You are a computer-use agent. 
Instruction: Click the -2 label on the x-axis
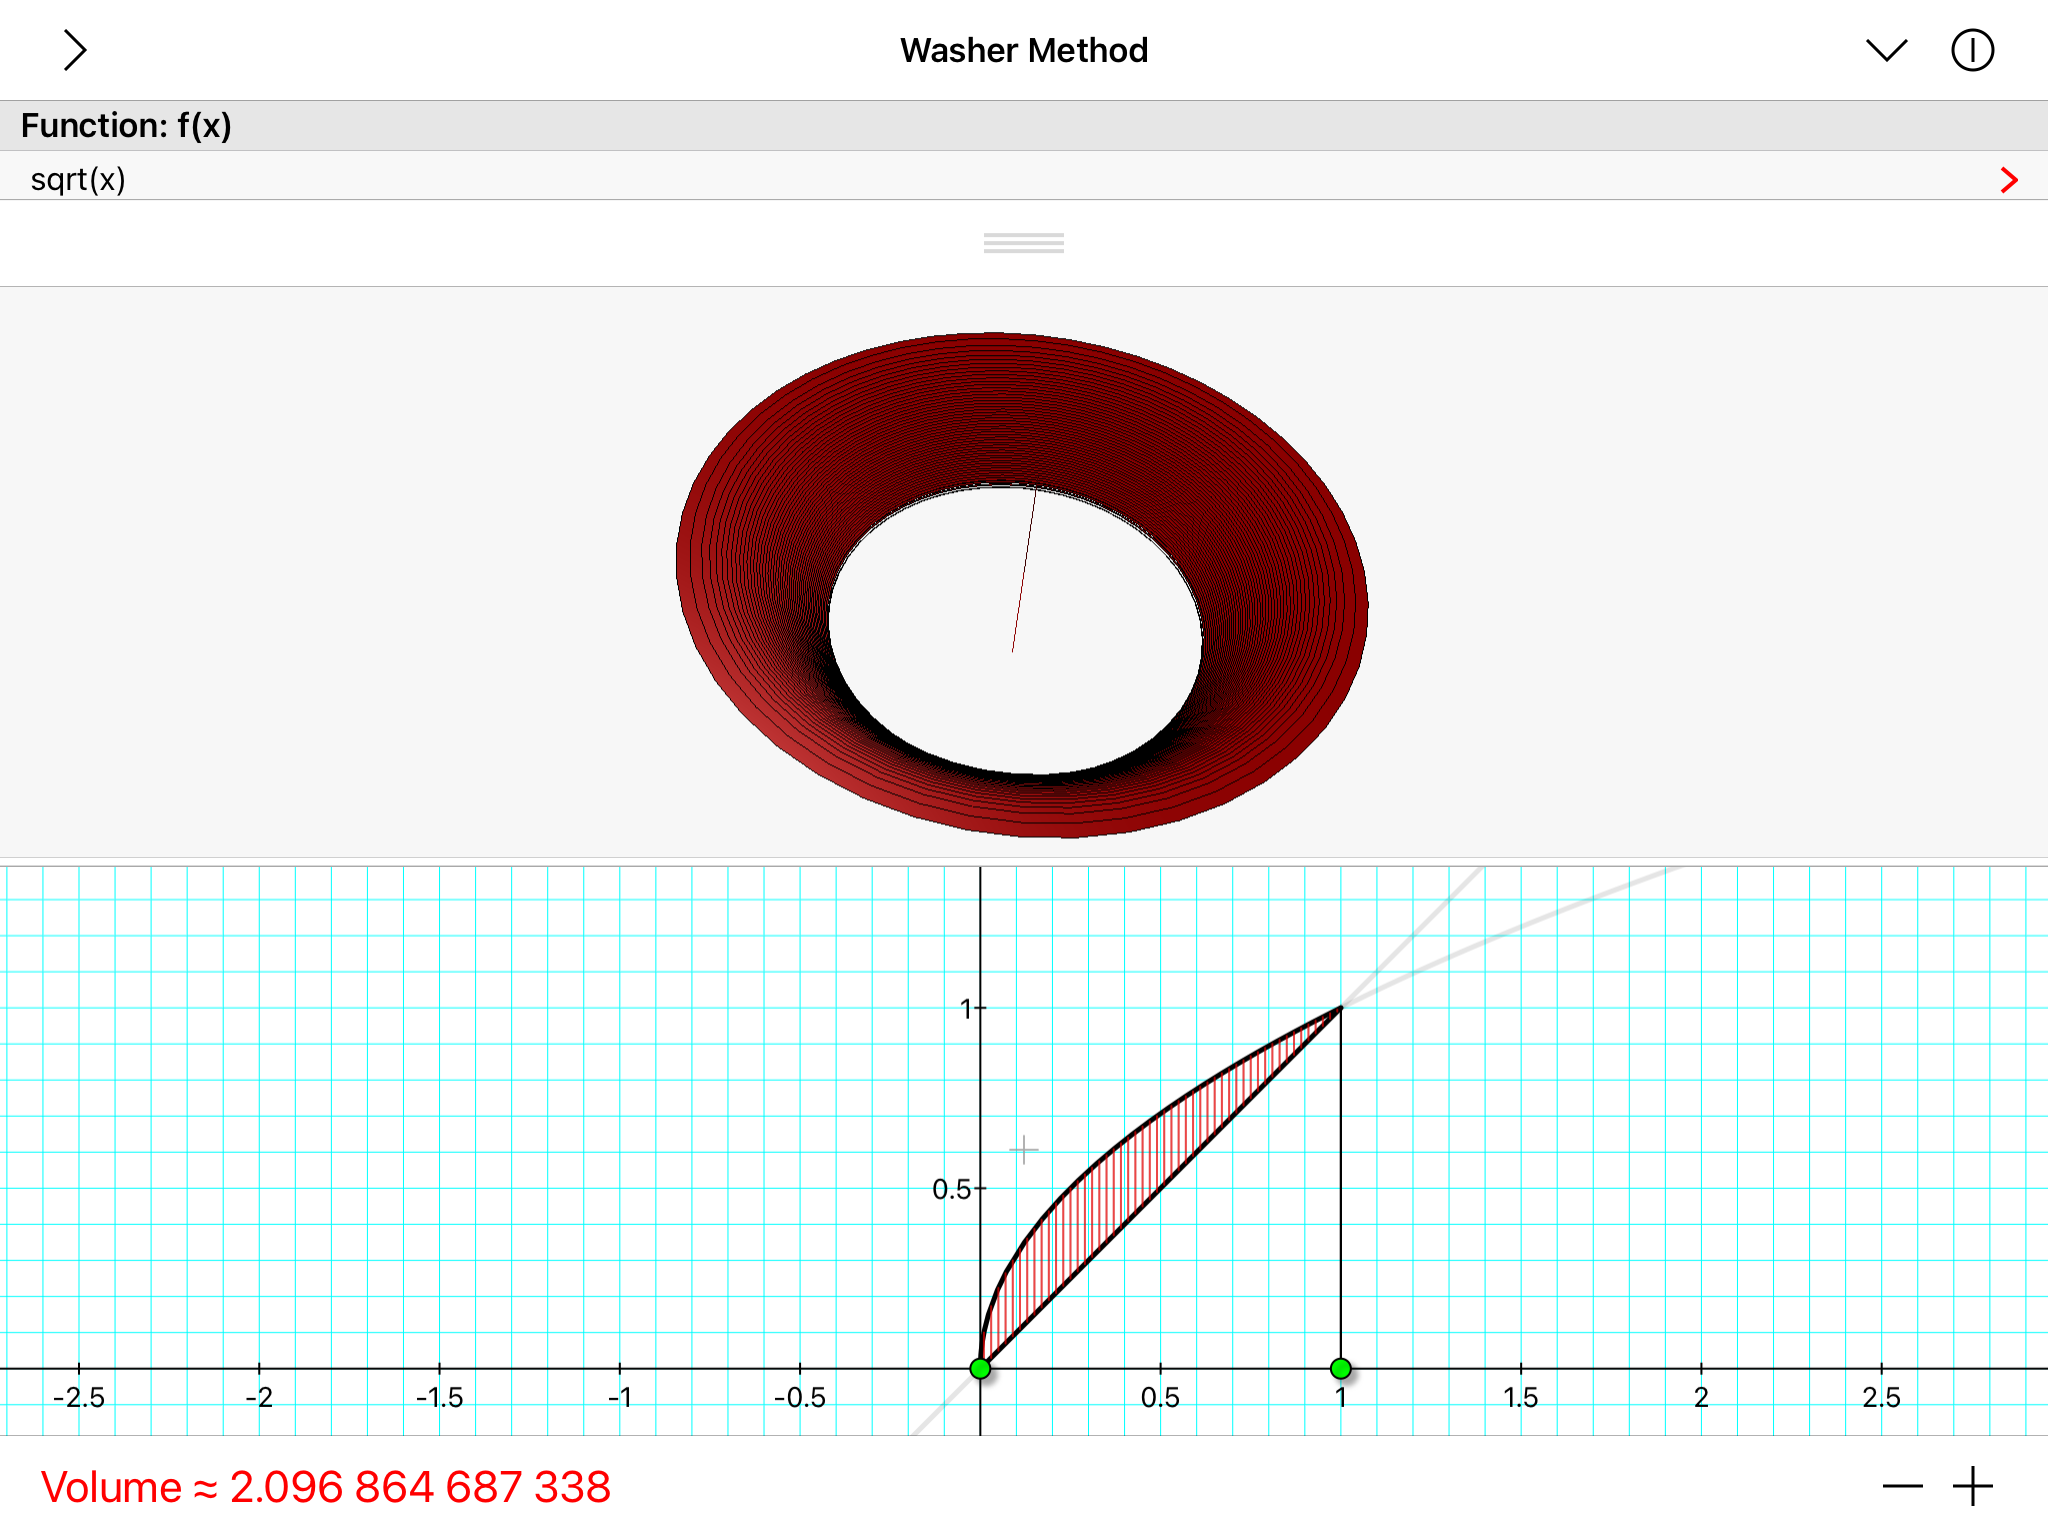pyautogui.click(x=259, y=1397)
